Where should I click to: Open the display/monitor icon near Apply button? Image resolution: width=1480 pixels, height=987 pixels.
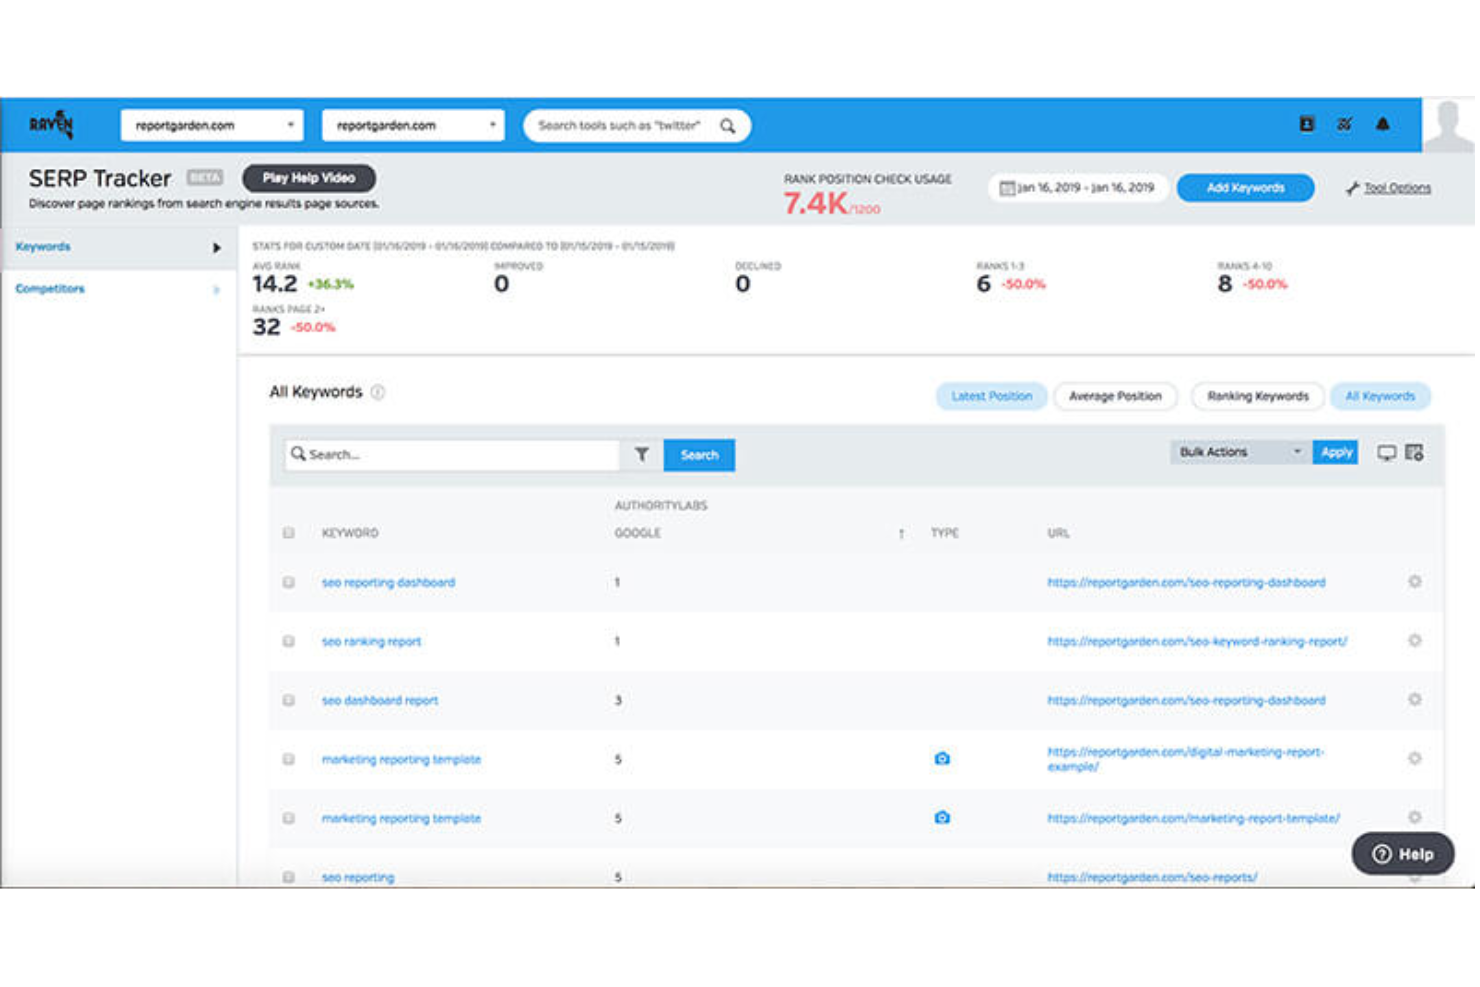(x=1386, y=452)
